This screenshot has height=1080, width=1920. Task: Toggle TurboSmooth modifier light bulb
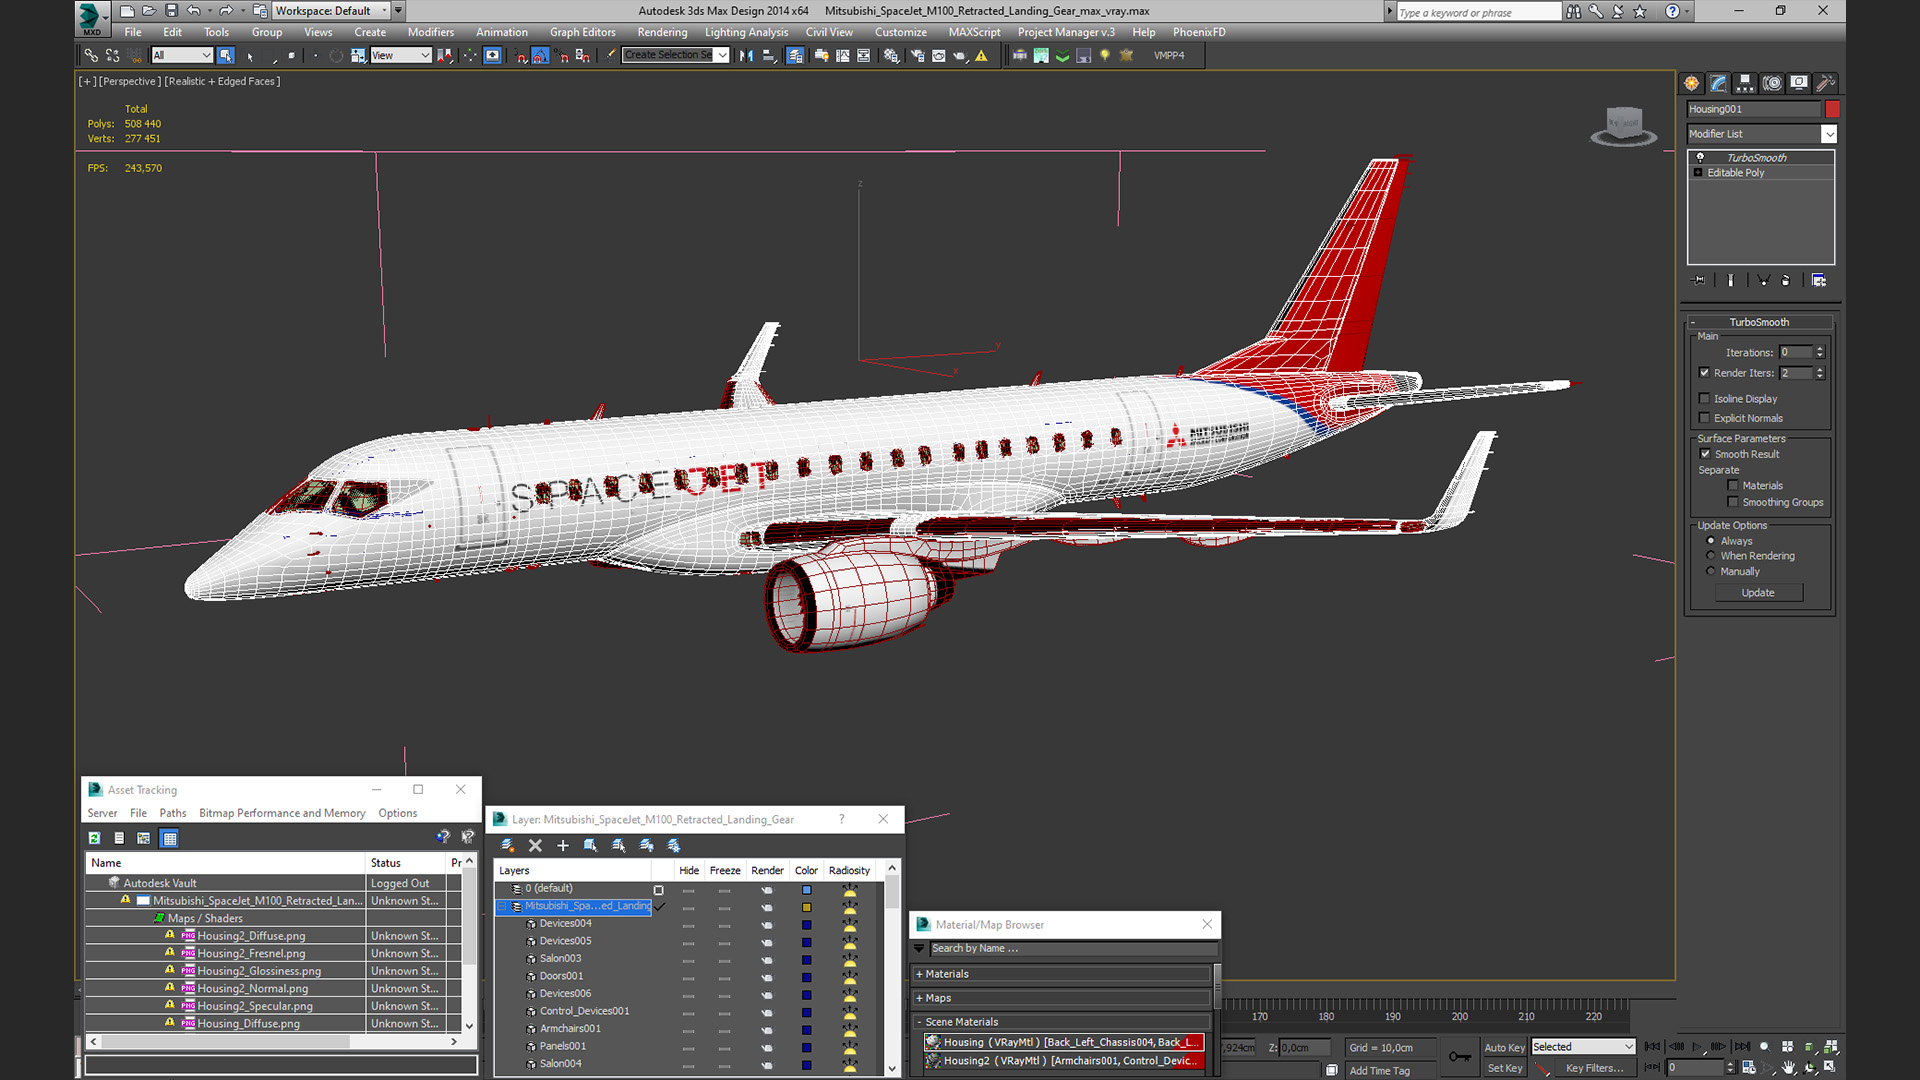(1699, 158)
